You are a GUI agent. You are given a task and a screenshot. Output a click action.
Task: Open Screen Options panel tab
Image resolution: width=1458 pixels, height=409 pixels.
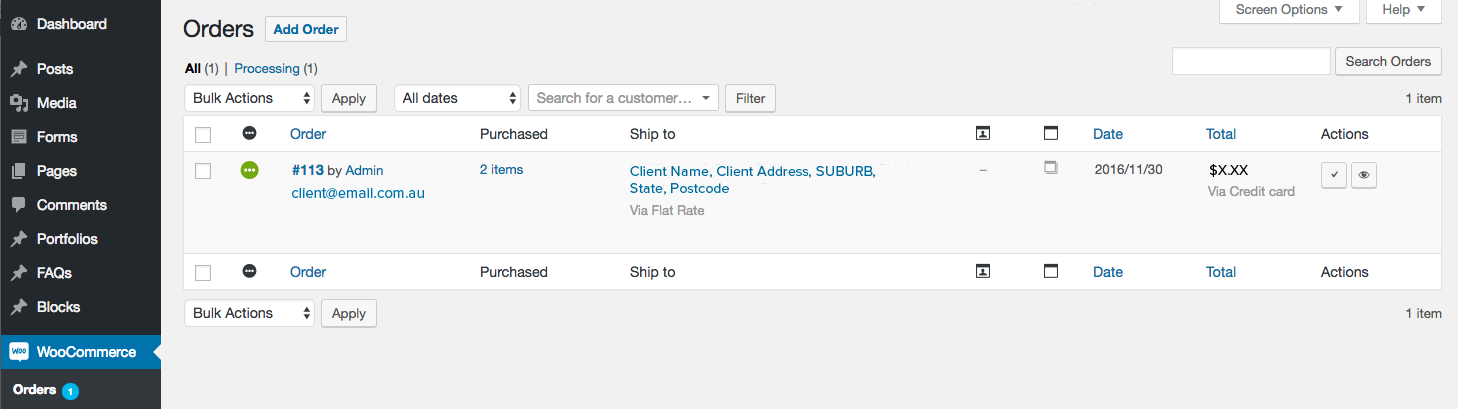click(x=1289, y=10)
